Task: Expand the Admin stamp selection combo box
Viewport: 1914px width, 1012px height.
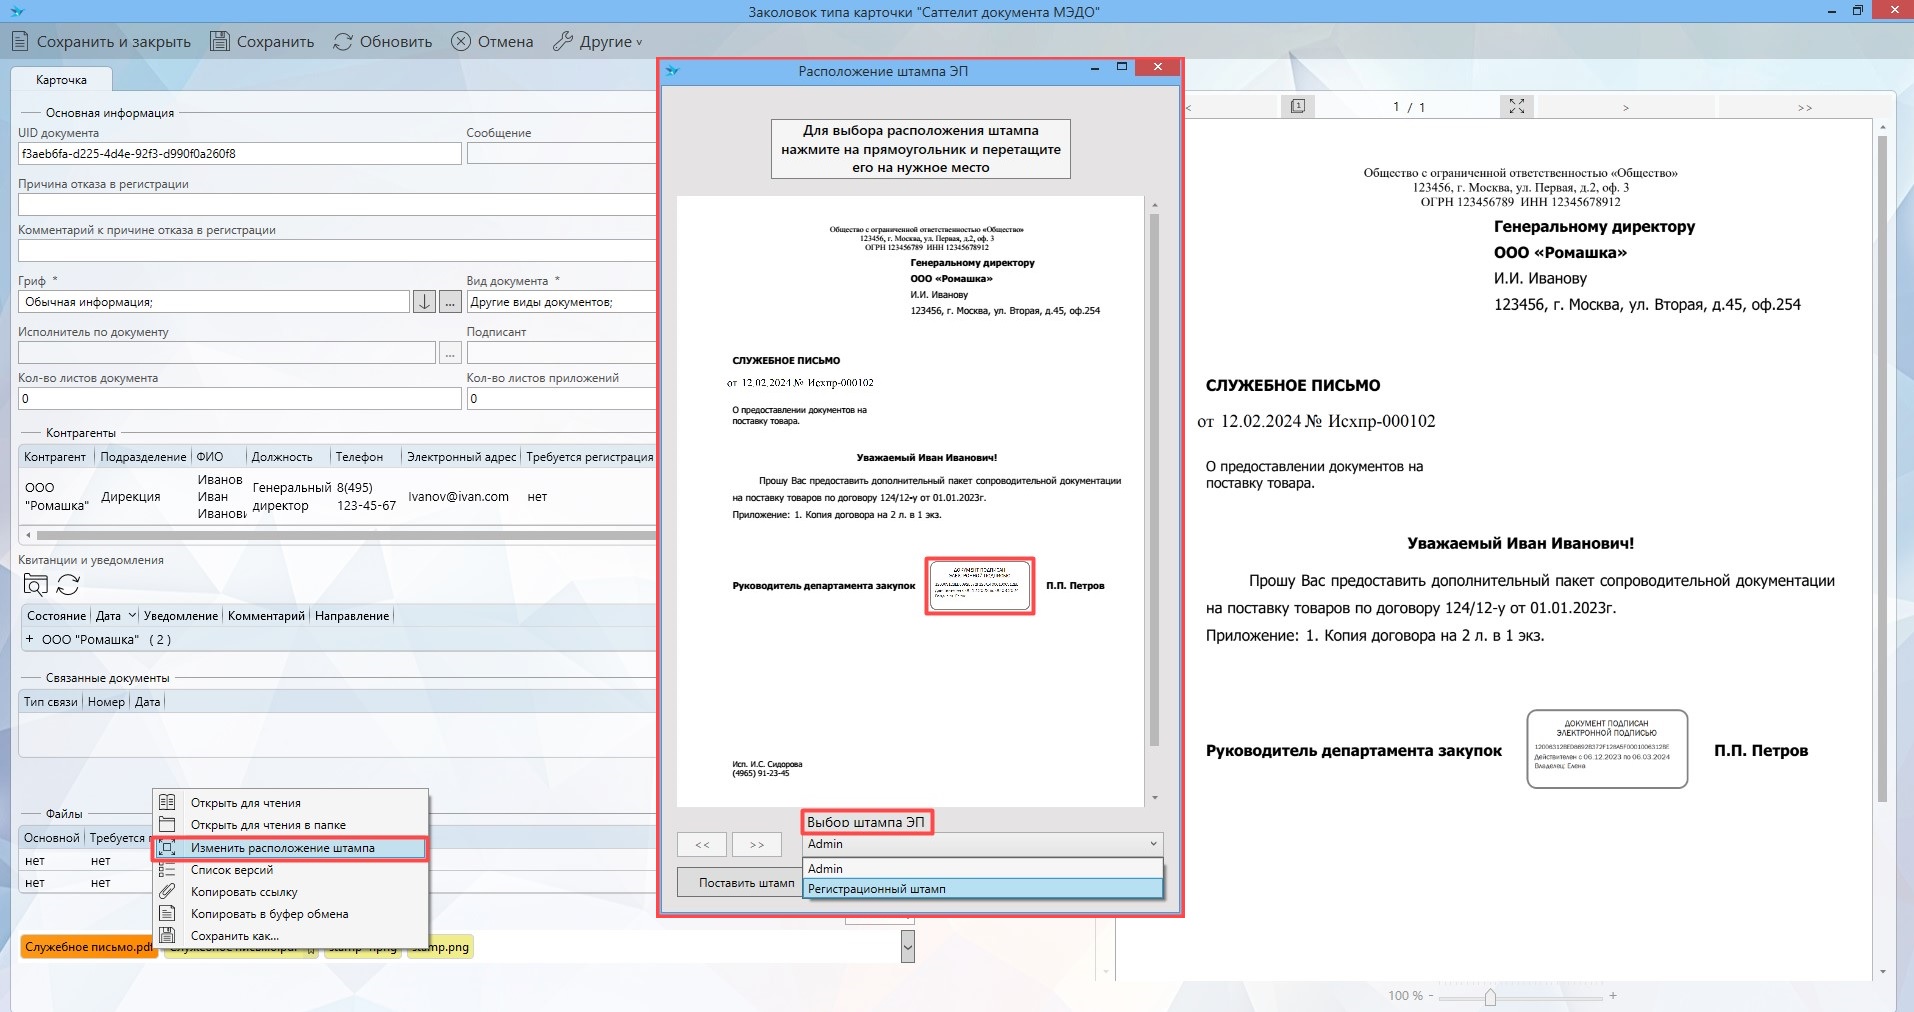Action: (1152, 844)
